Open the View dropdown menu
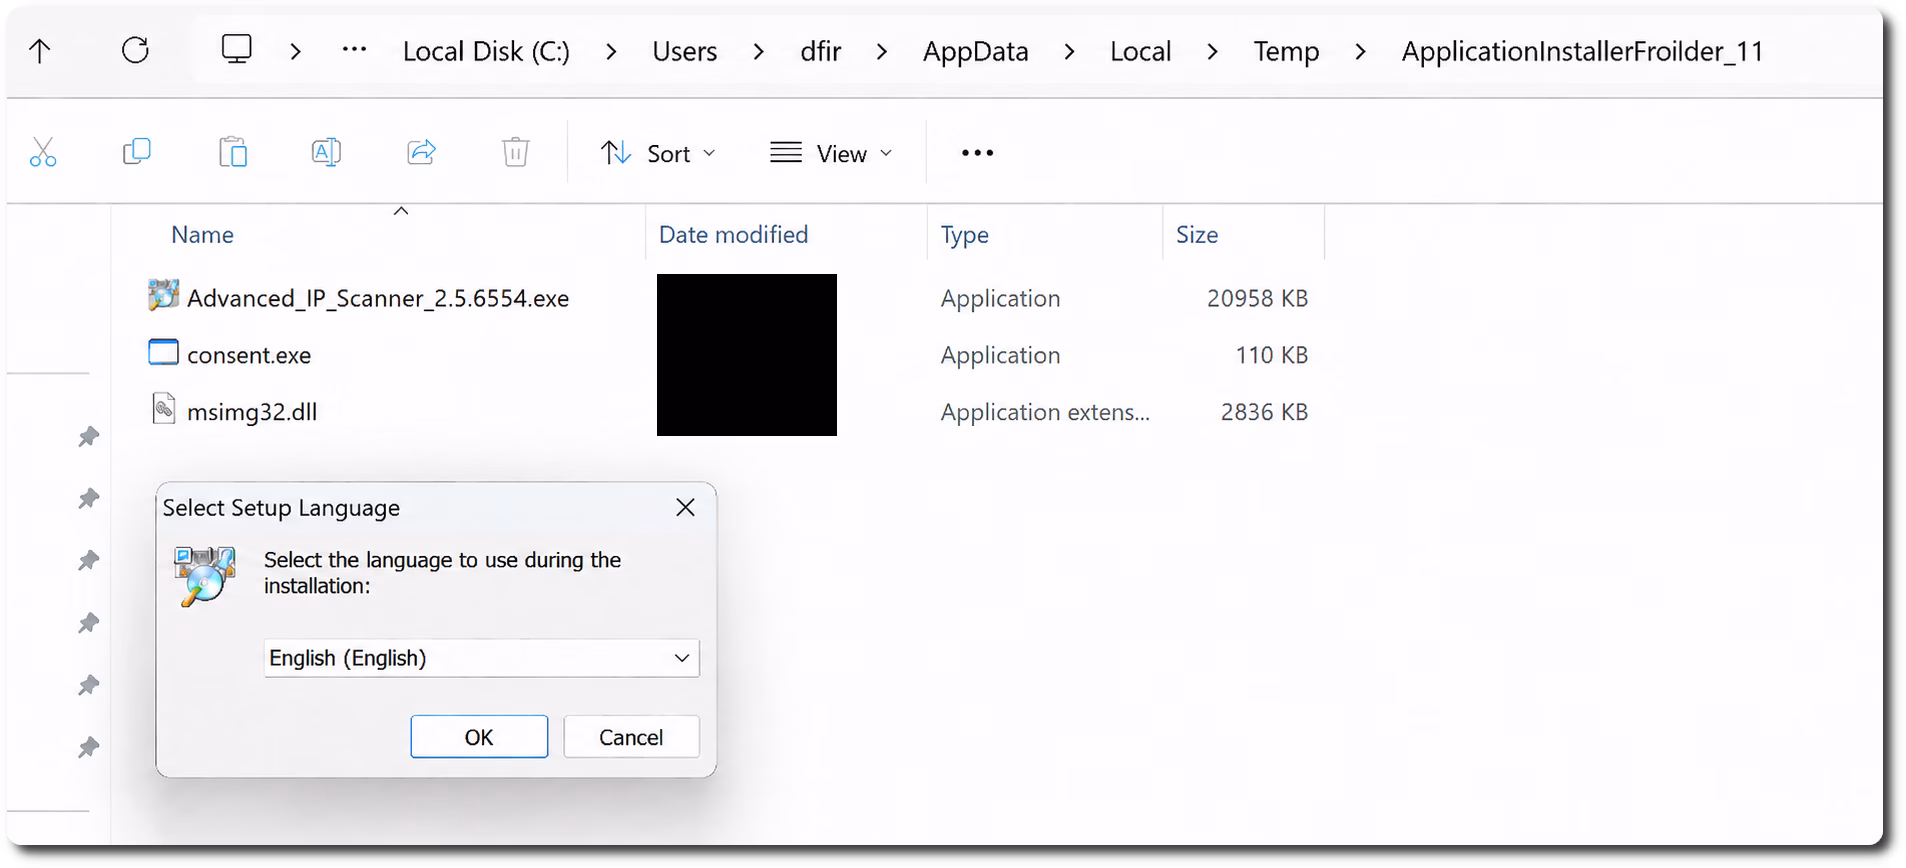Image resolution: width=1906 pixels, height=868 pixels. [x=830, y=153]
